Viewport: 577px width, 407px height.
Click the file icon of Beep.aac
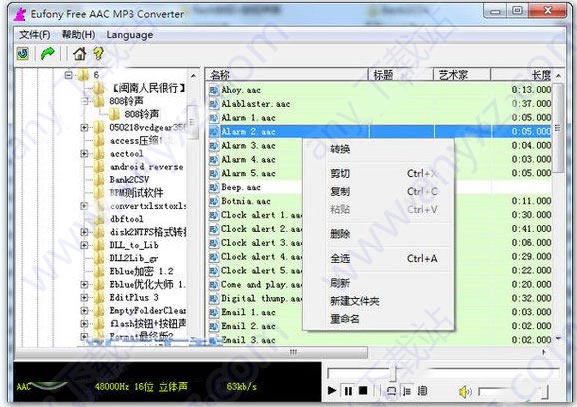[x=214, y=188]
